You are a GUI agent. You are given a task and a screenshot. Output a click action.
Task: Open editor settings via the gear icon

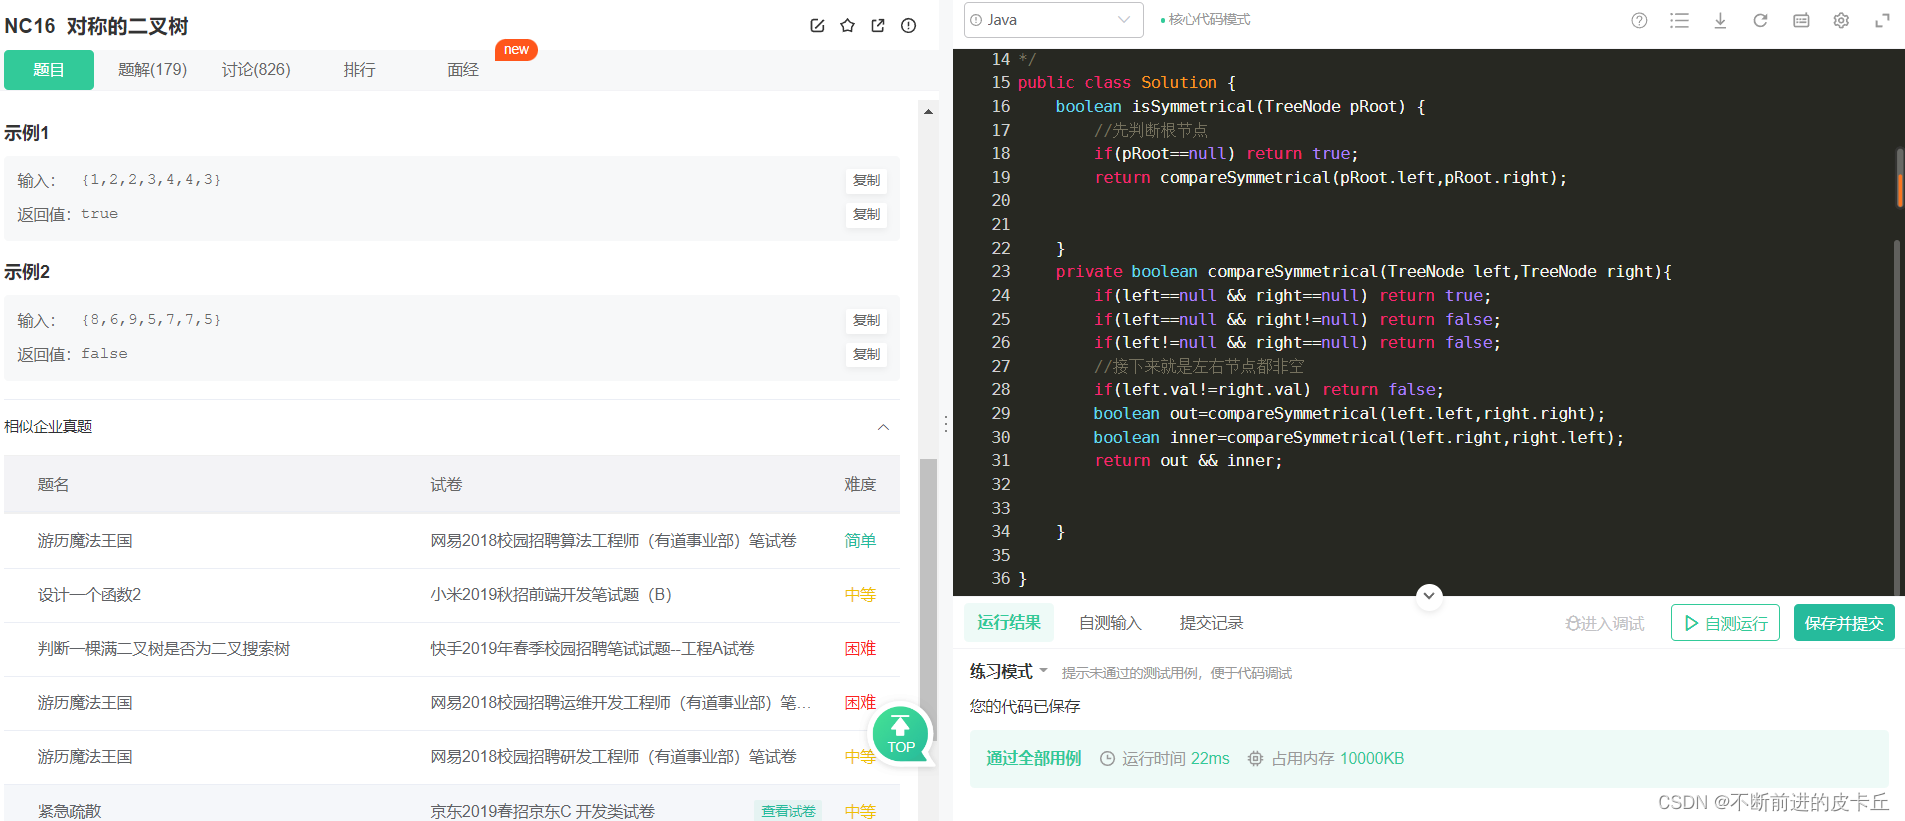(1841, 20)
